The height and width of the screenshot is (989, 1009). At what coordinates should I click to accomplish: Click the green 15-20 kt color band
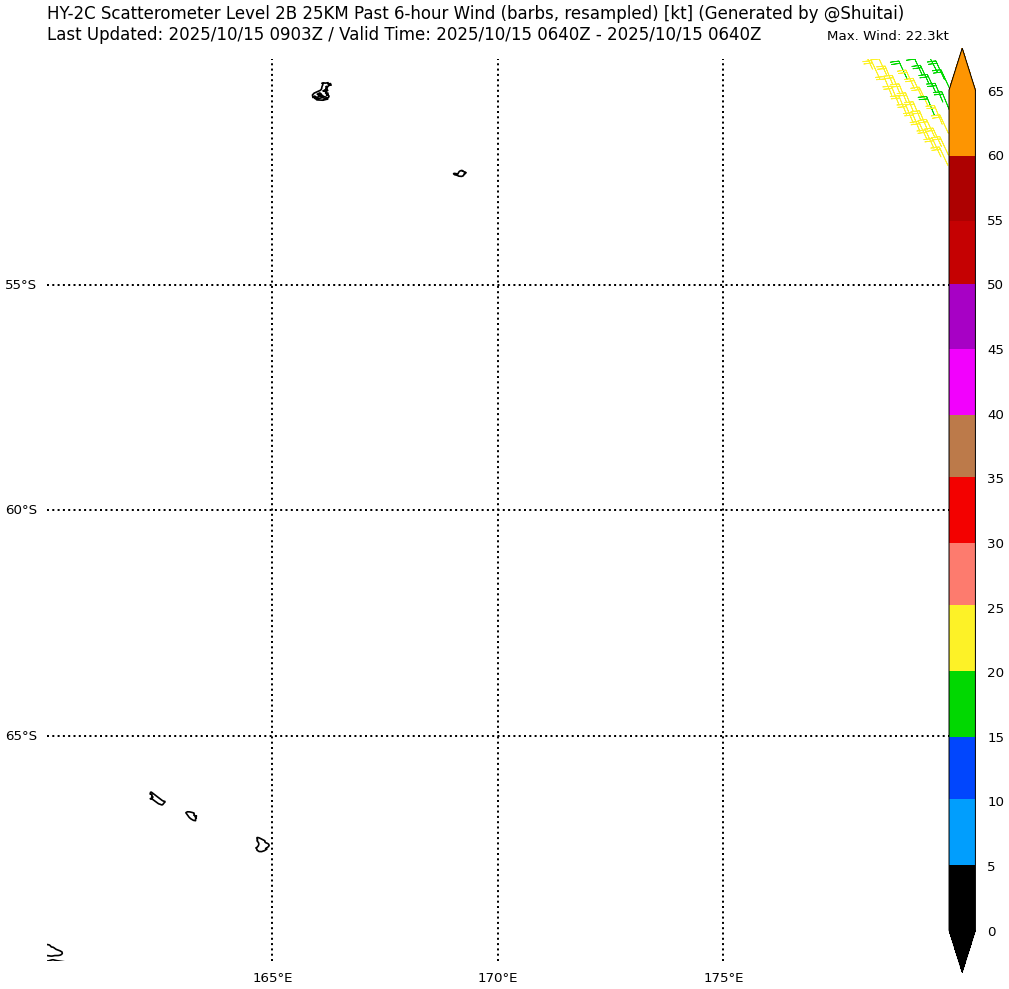point(961,704)
